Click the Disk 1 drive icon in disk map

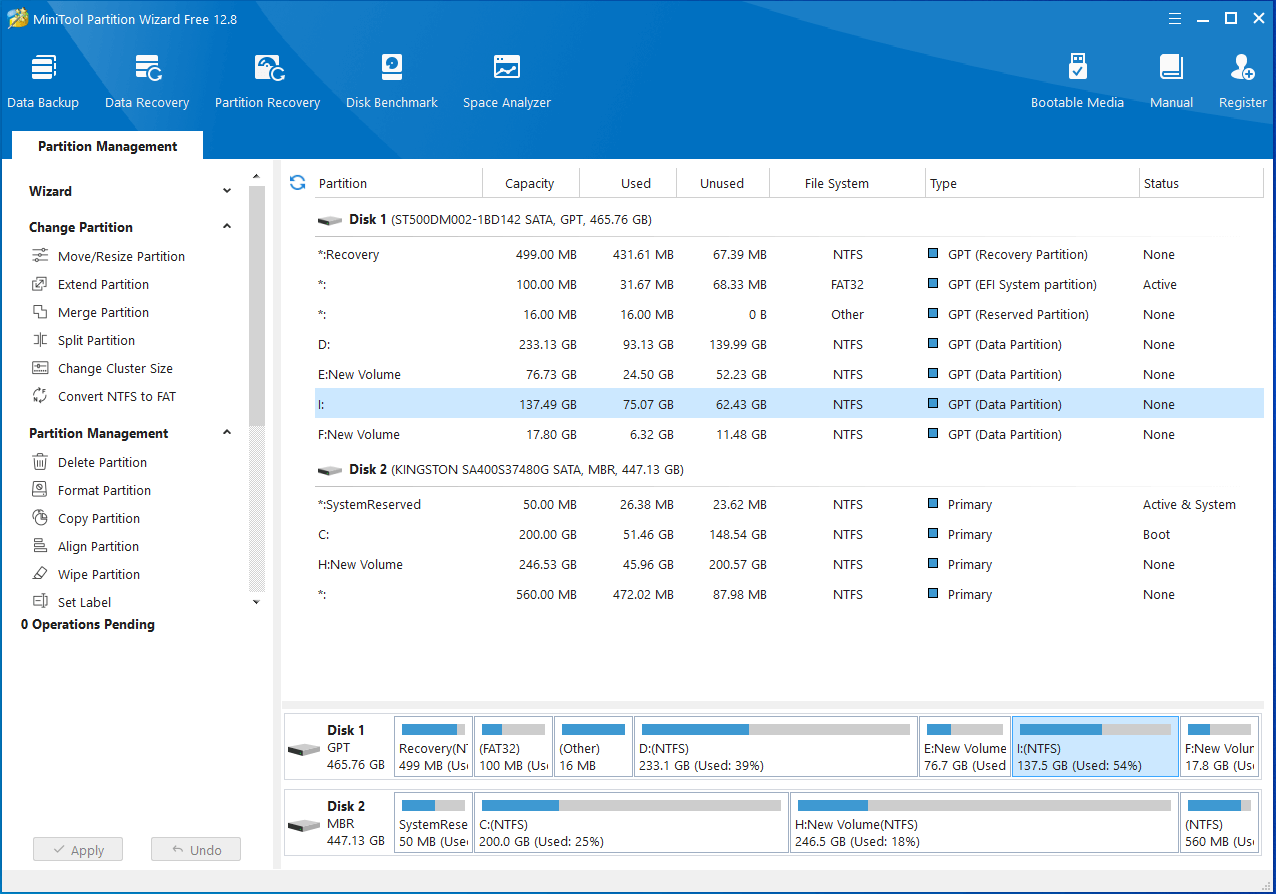303,750
